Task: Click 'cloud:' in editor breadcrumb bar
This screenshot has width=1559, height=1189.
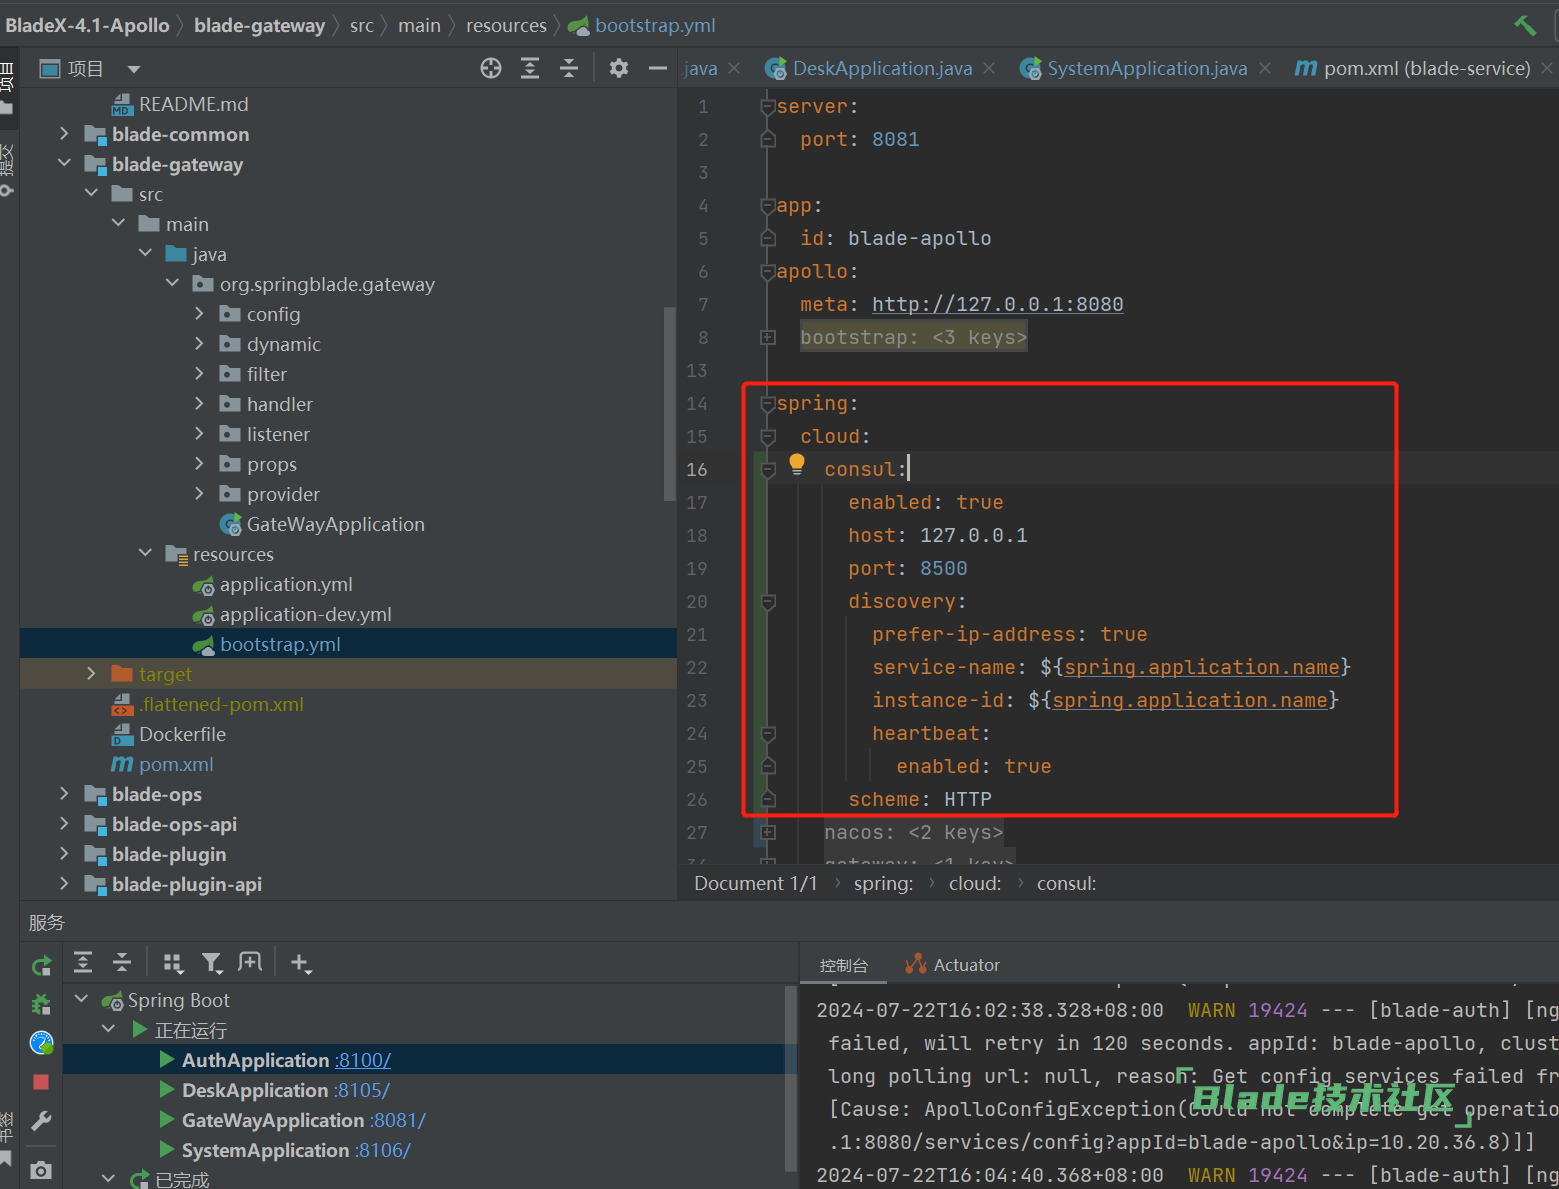Action: click(975, 883)
